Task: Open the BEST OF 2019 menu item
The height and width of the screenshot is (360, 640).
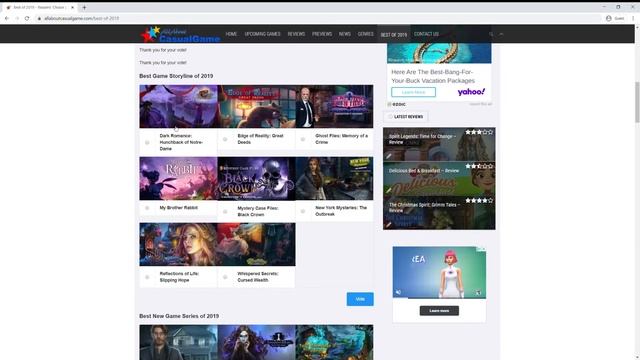Action: [x=394, y=35]
